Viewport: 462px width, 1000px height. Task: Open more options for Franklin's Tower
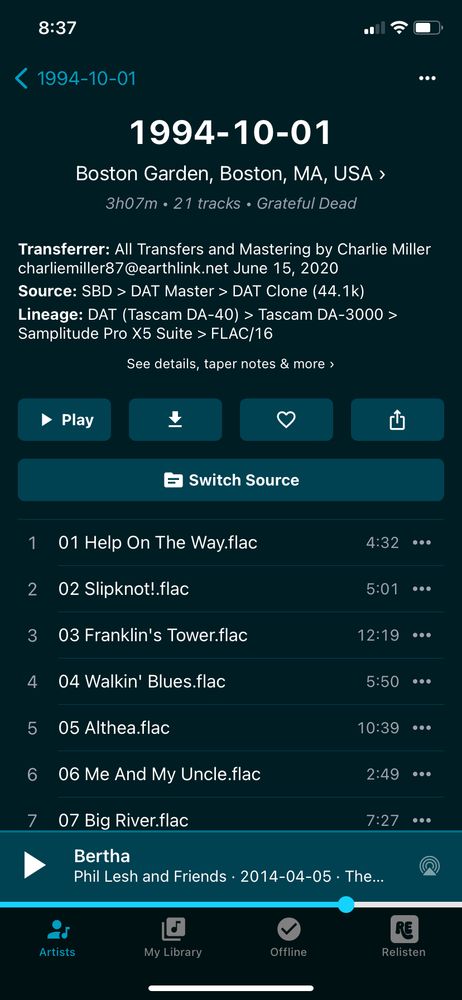(422, 635)
